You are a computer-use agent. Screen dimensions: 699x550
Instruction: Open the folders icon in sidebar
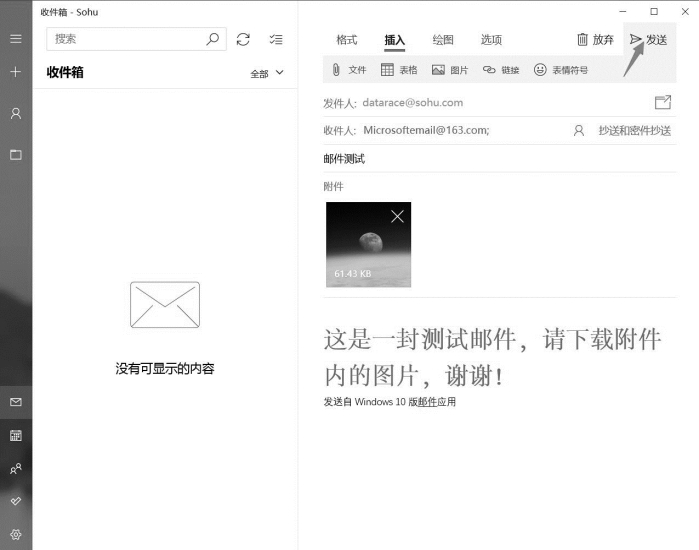[x=16, y=155]
